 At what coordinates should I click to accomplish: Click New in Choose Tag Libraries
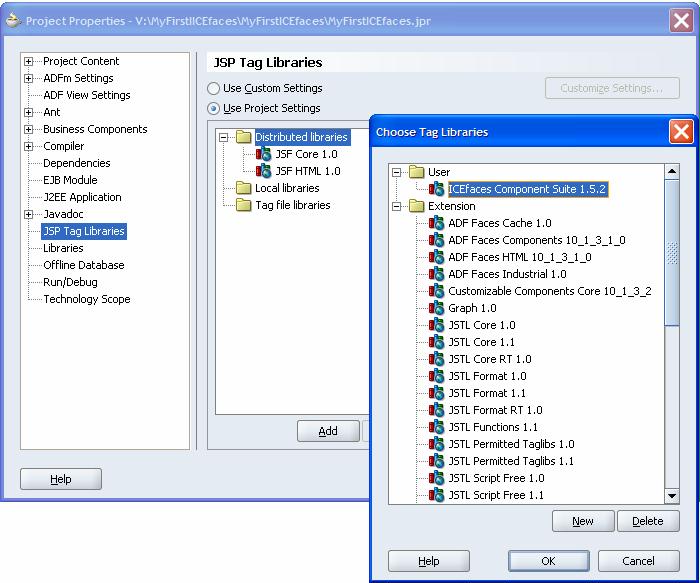(583, 521)
